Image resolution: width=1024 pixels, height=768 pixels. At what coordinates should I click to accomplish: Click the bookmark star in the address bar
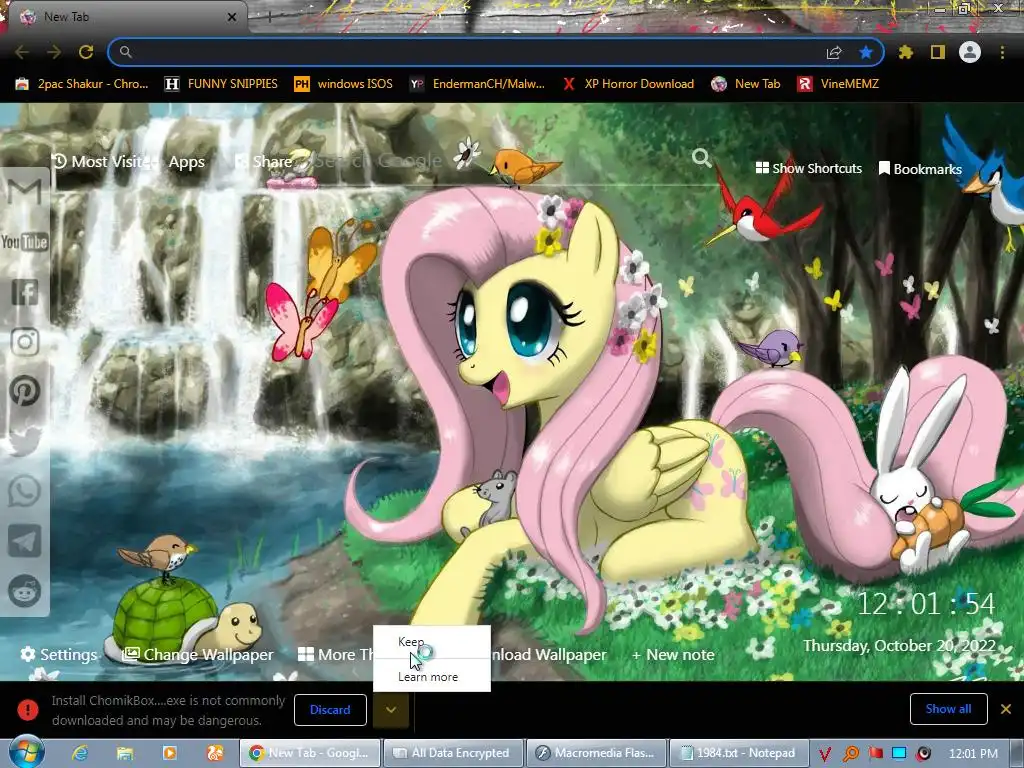866,52
